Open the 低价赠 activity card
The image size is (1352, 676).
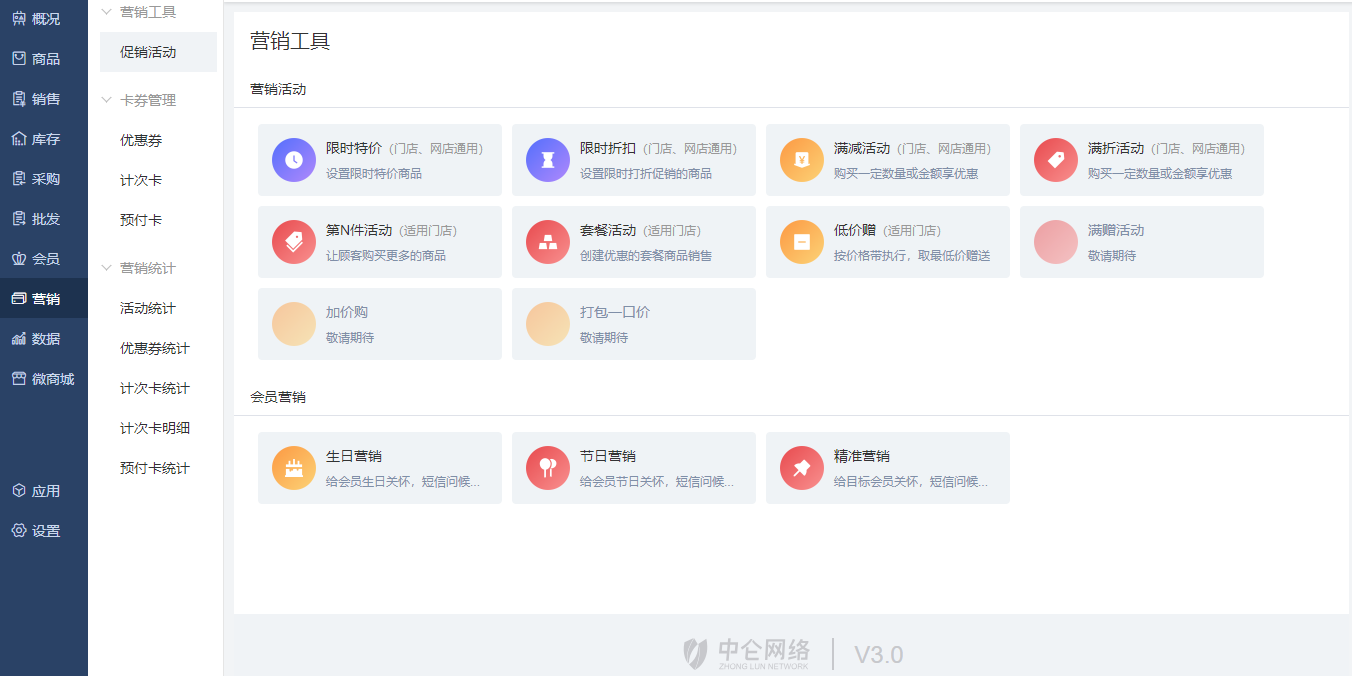click(x=887, y=242)
